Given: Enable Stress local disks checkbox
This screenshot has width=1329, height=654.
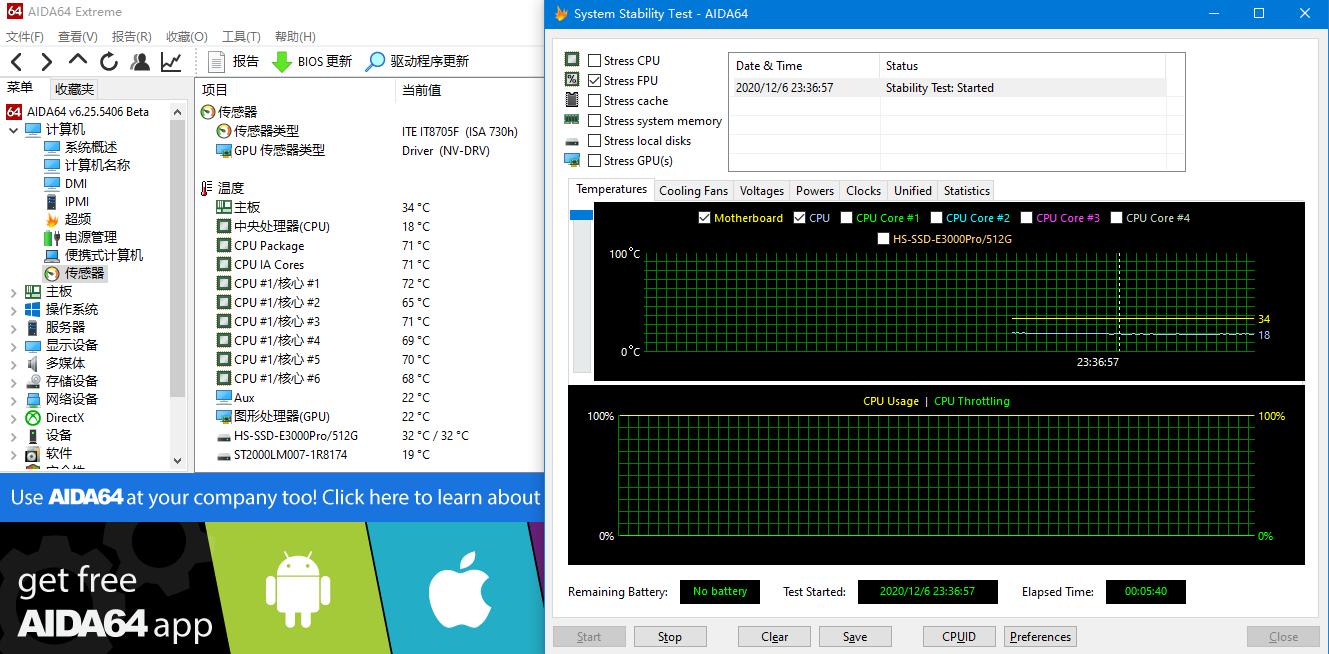Looking at the screenshot, I should [x=595, y=140].
